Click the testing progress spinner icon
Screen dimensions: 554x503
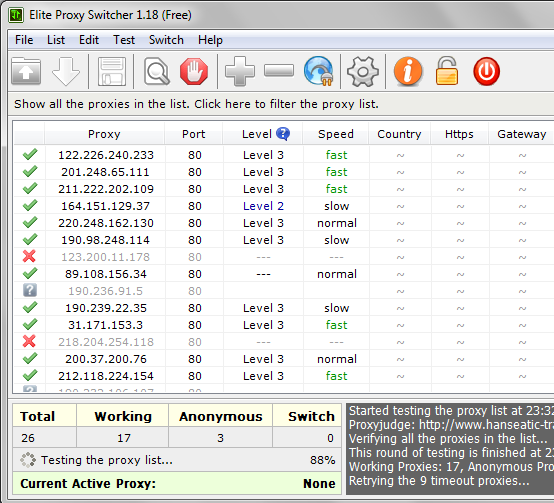pos(28,460)
